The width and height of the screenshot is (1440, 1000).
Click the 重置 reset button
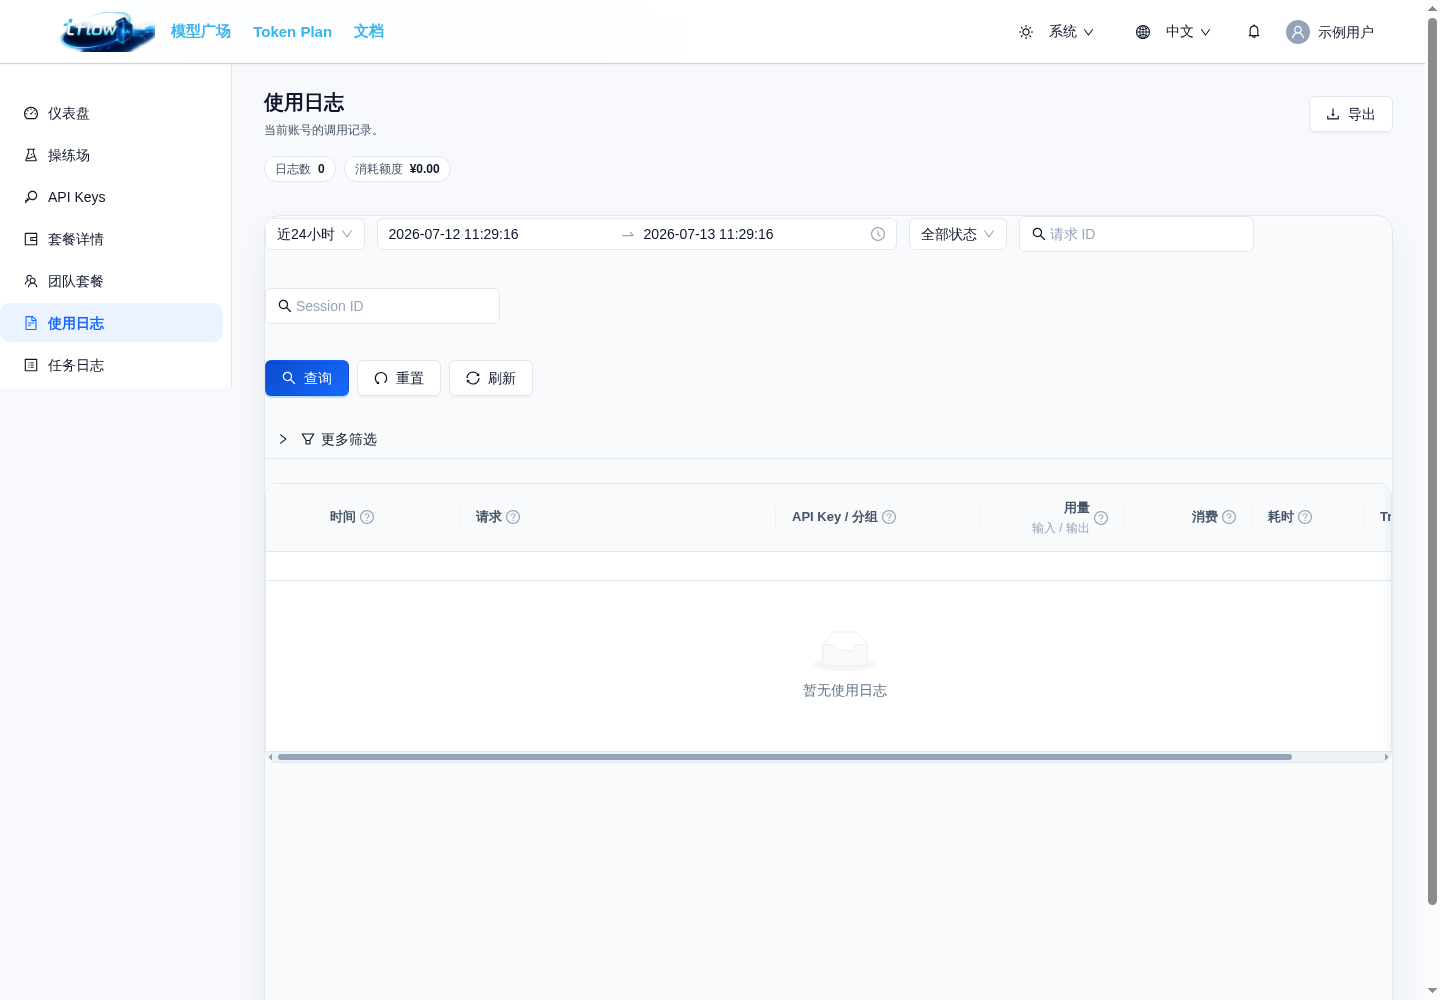click(x=399, y=378)
